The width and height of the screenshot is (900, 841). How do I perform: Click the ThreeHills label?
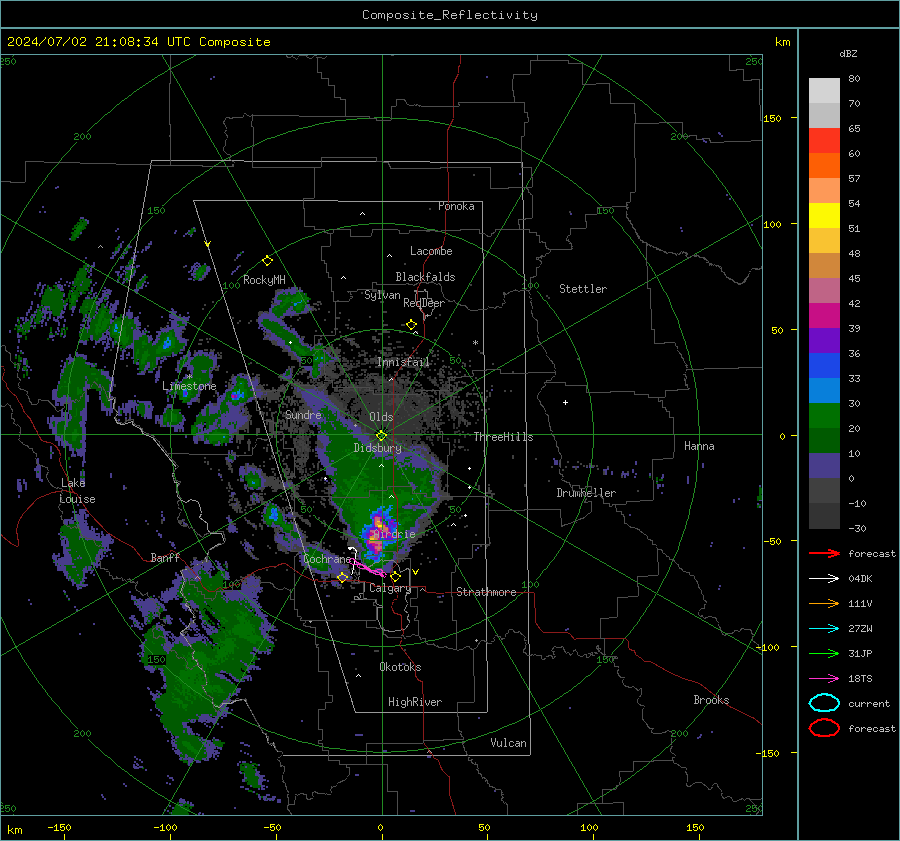503,437
